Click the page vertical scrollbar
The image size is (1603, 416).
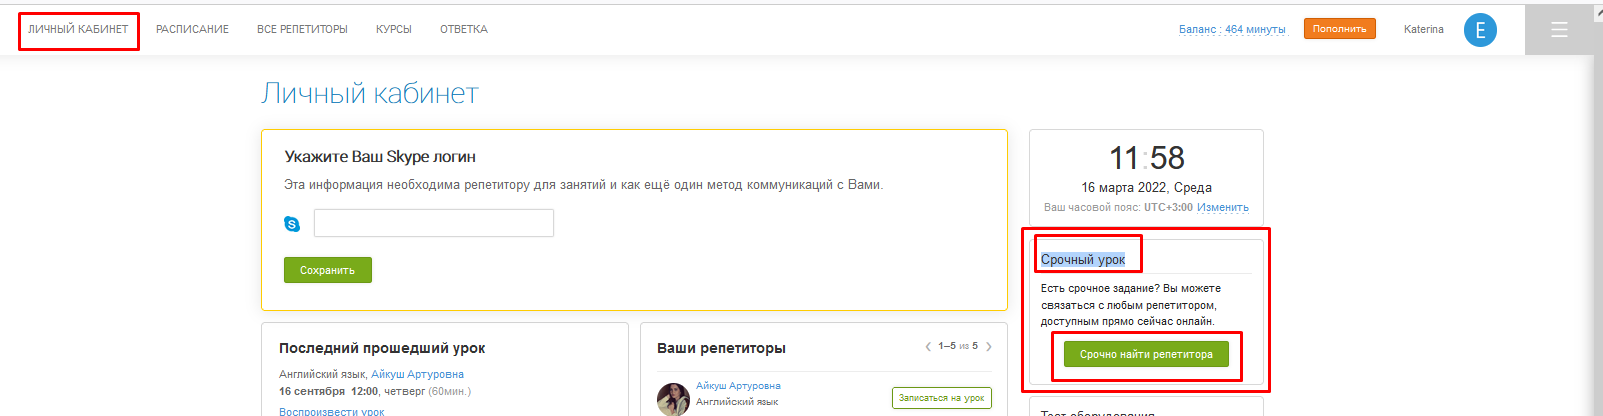click(1598, 210)
